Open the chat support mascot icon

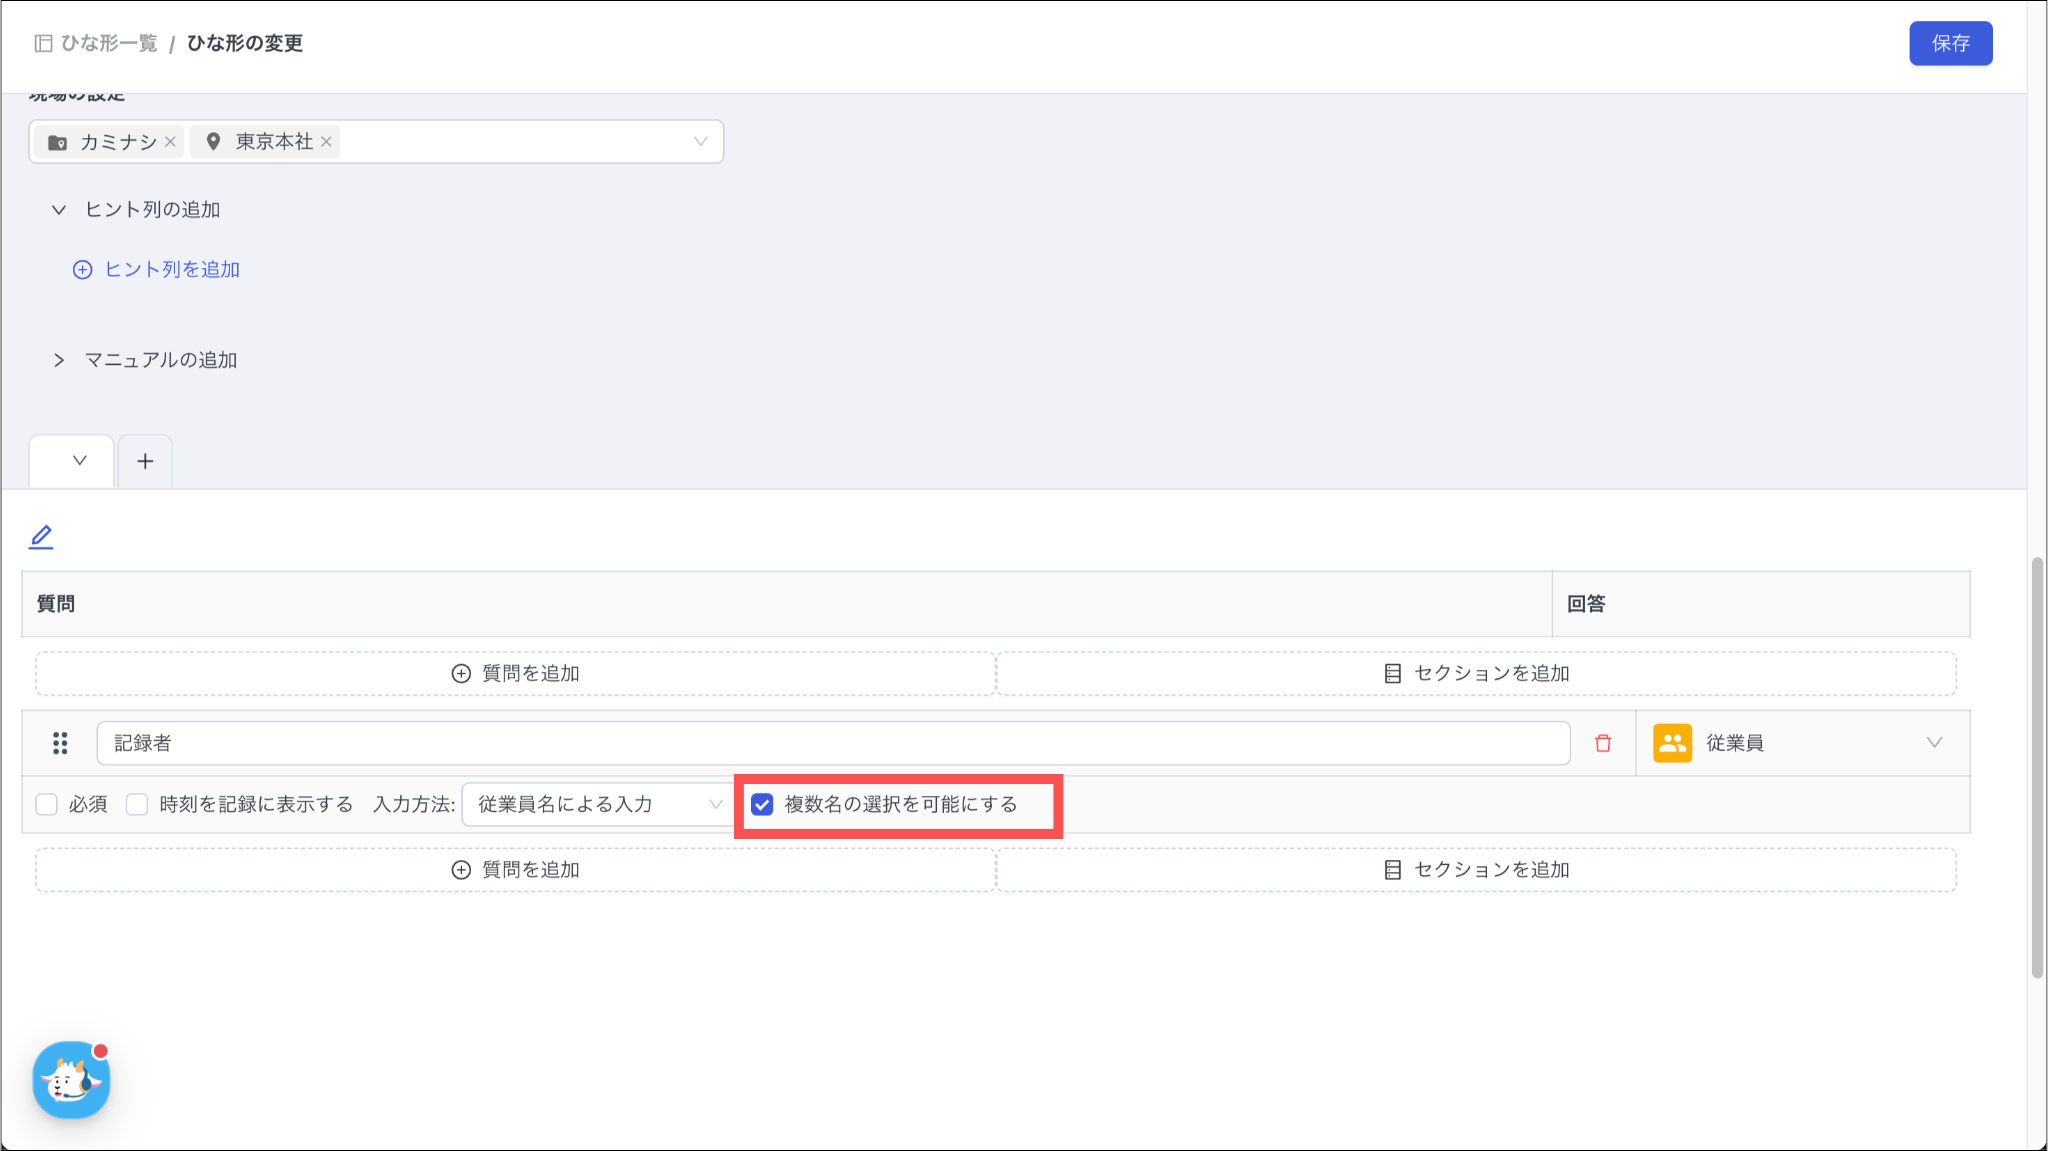[x=71, y=1080]
